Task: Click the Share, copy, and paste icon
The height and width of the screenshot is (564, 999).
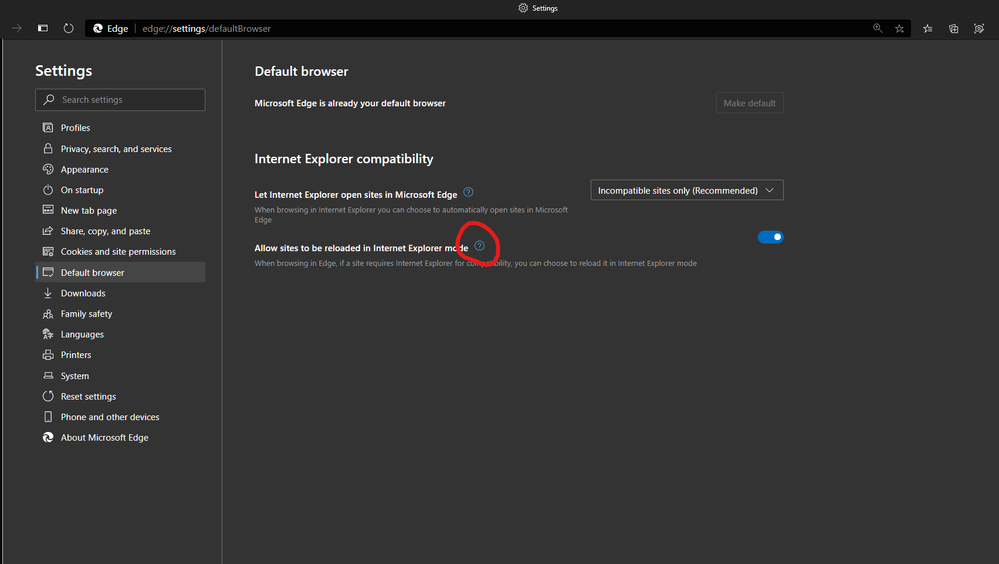Action: point(48,231)
